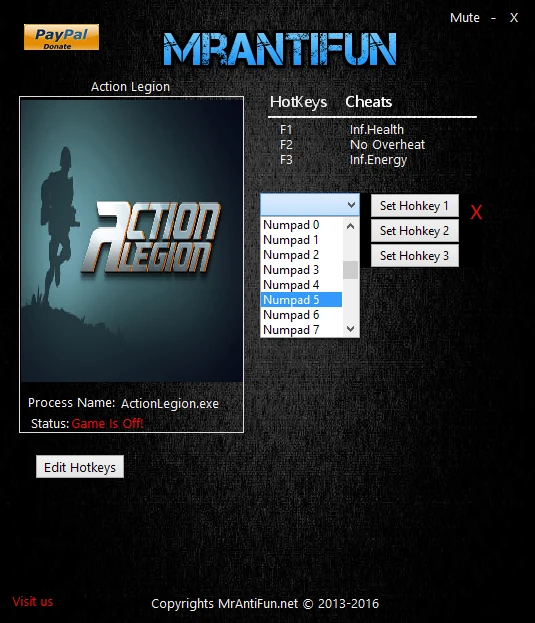Screen dimensions: 535x623
Task: Click the F3 hotkey text
Action: (x=286, y=160)
